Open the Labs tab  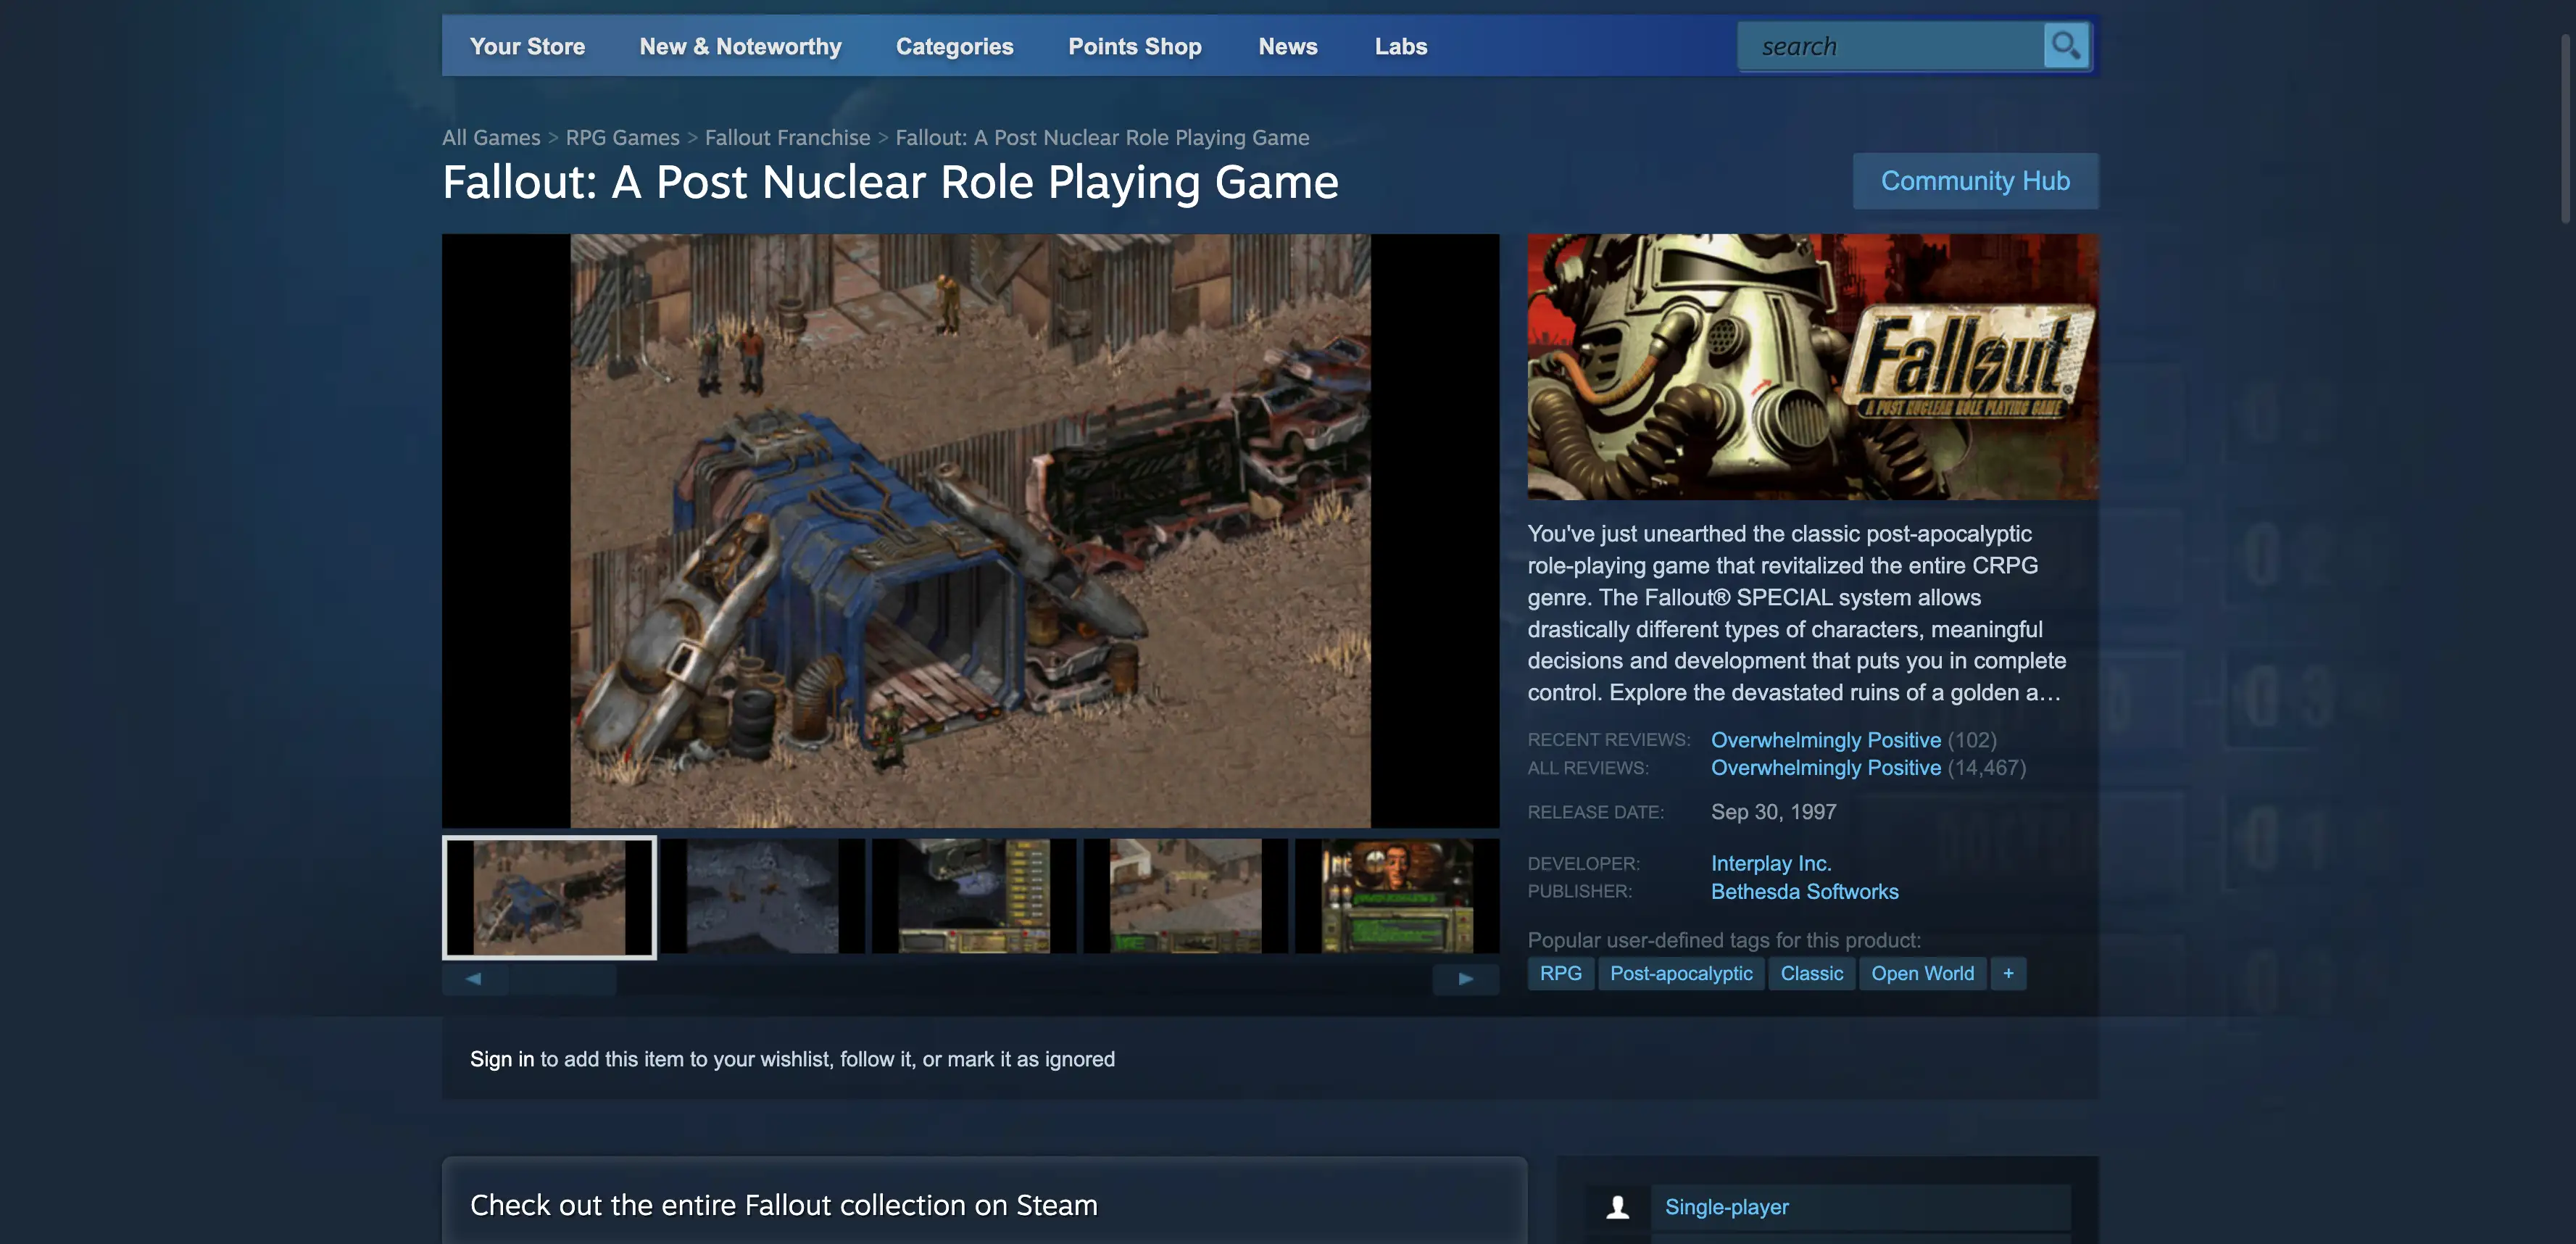1400,46
